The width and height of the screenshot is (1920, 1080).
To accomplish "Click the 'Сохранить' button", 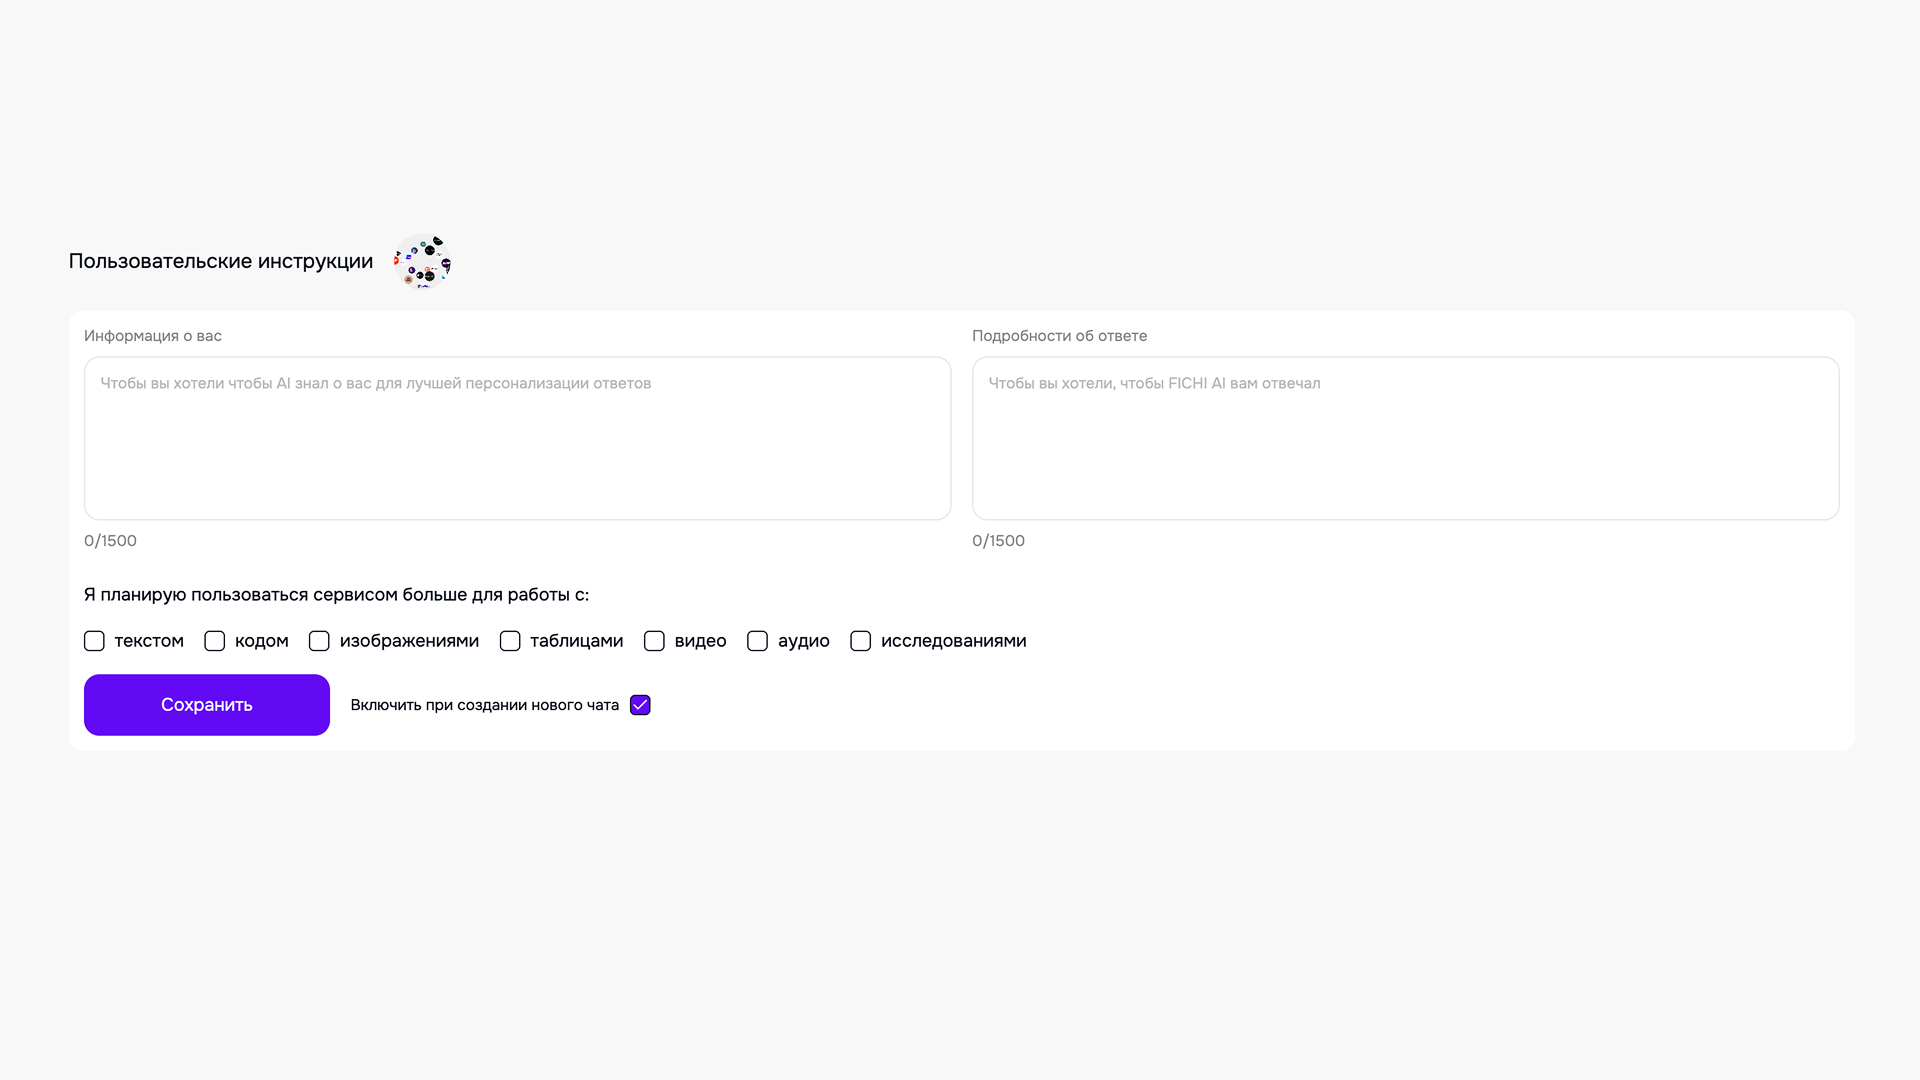I will 207,705.
